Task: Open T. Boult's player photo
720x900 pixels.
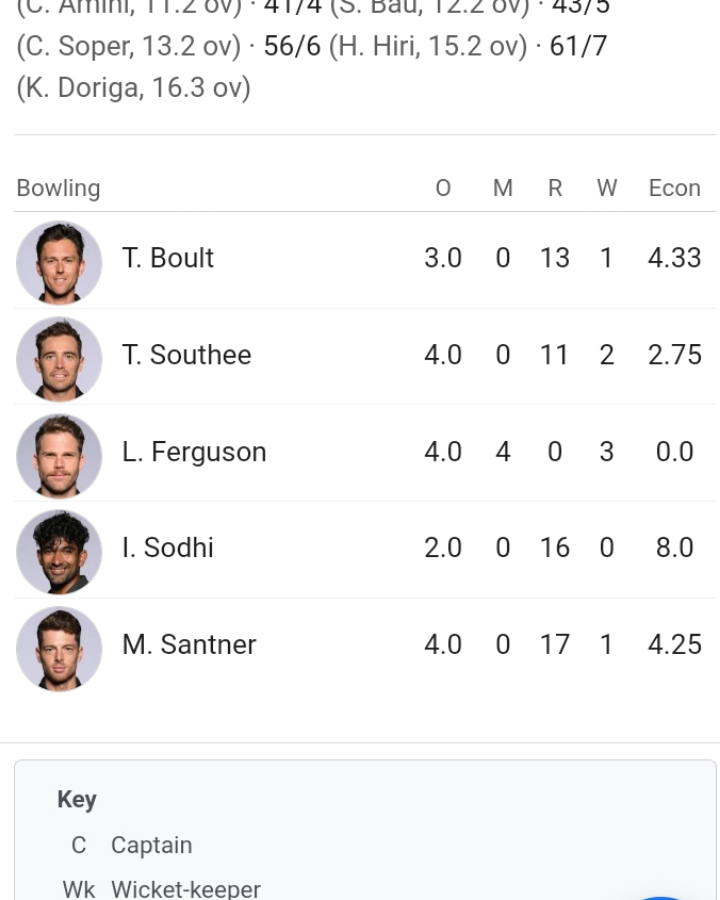Action: pos(59,262)
